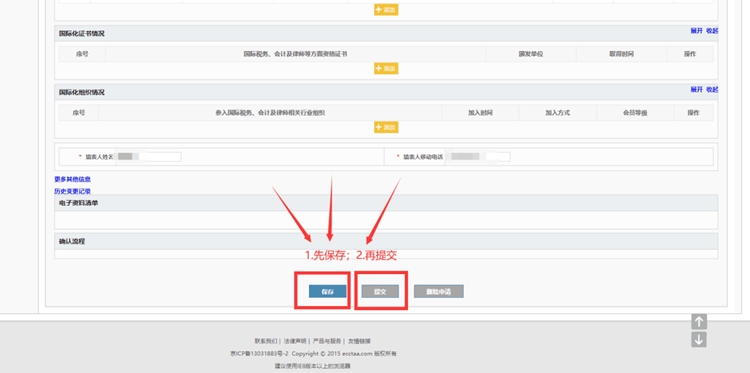Screen dimensions: 750x373
Task: Click the 京ICP备13031883号-2 footer text
Action: tap(259, 354)
